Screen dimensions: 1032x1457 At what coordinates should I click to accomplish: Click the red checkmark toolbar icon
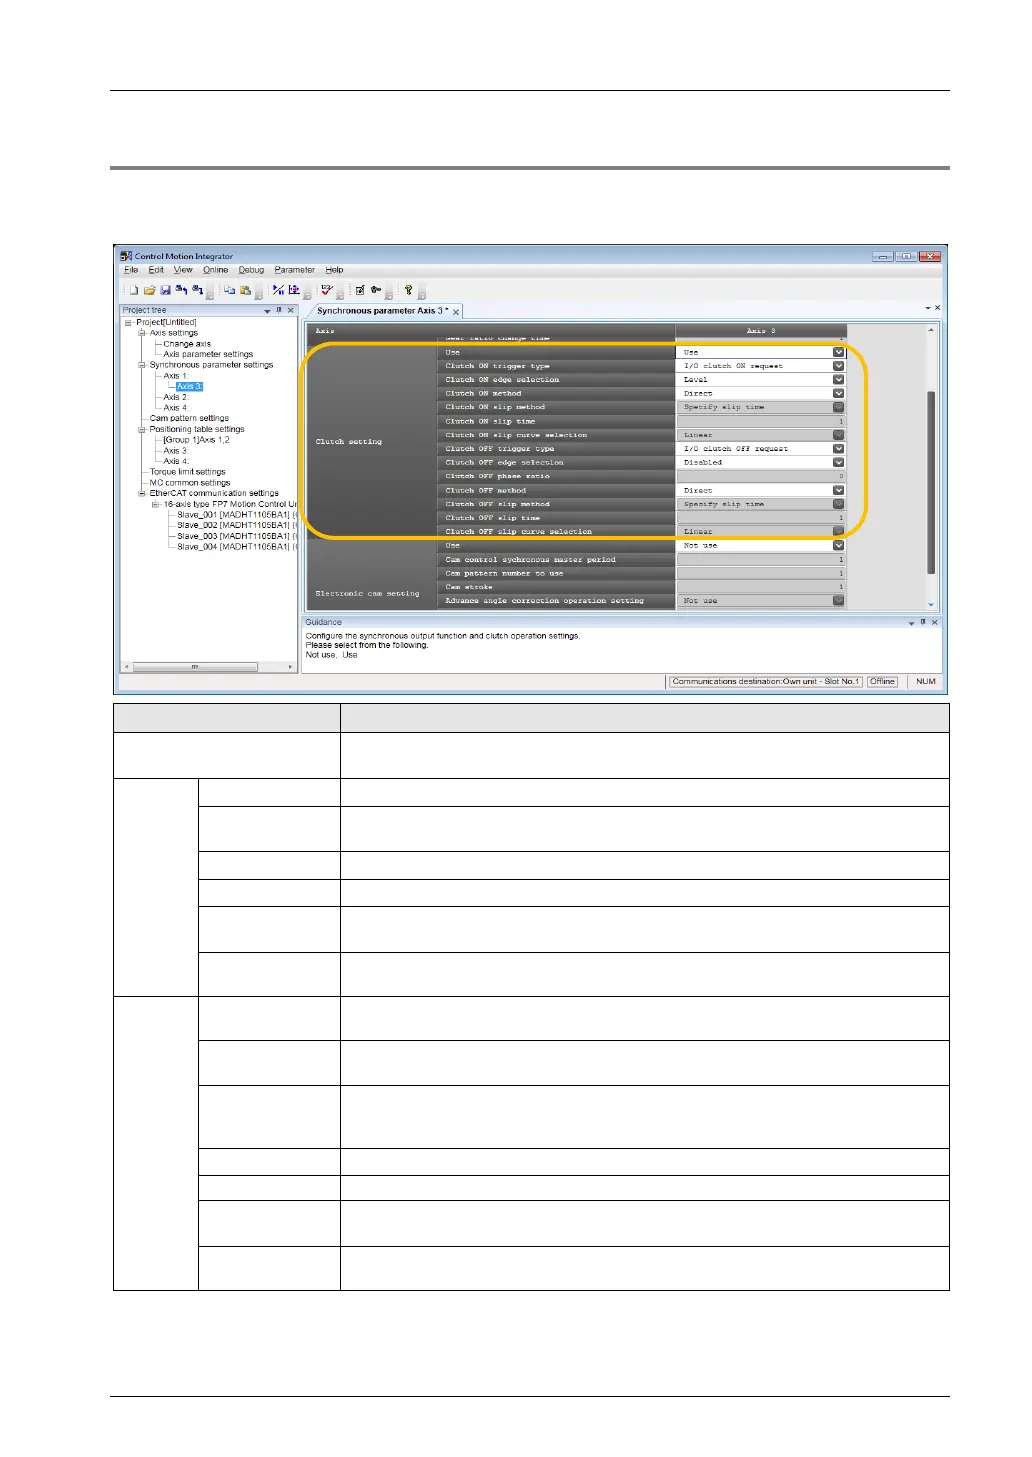tap(327, 290)
